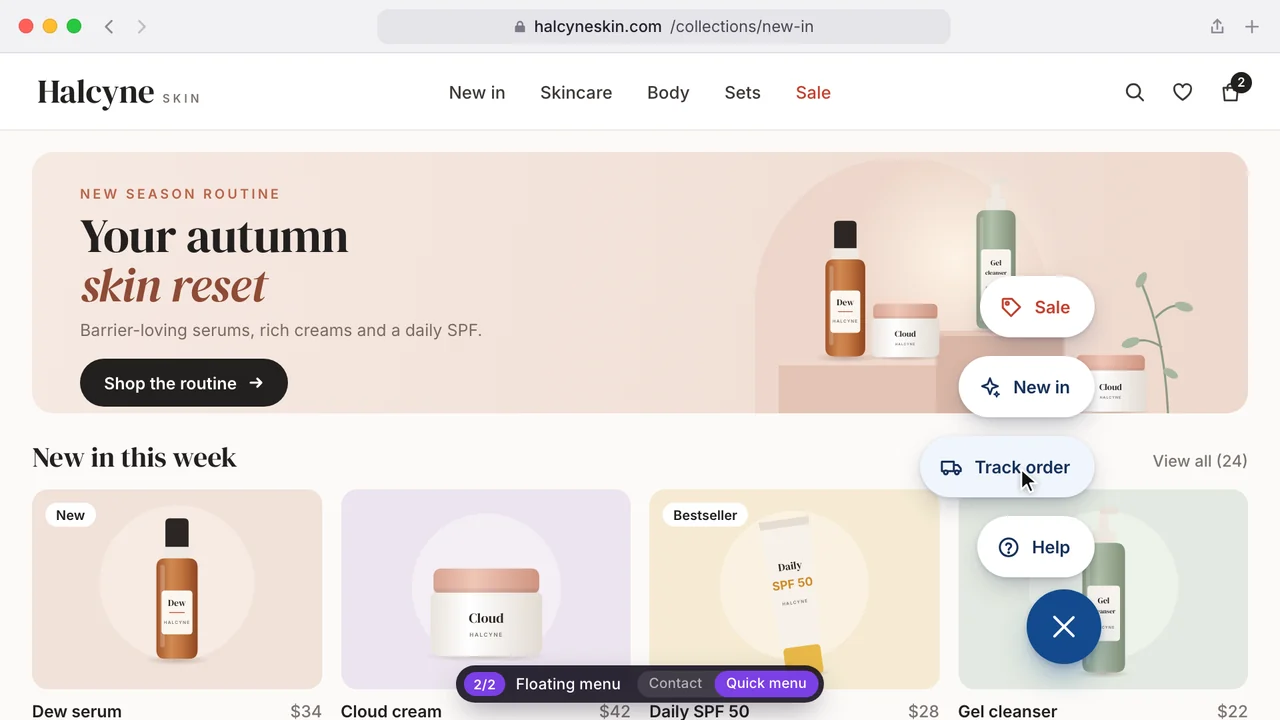
Task: Follow the View all (24) link
Action: [x=1200, y=461]
